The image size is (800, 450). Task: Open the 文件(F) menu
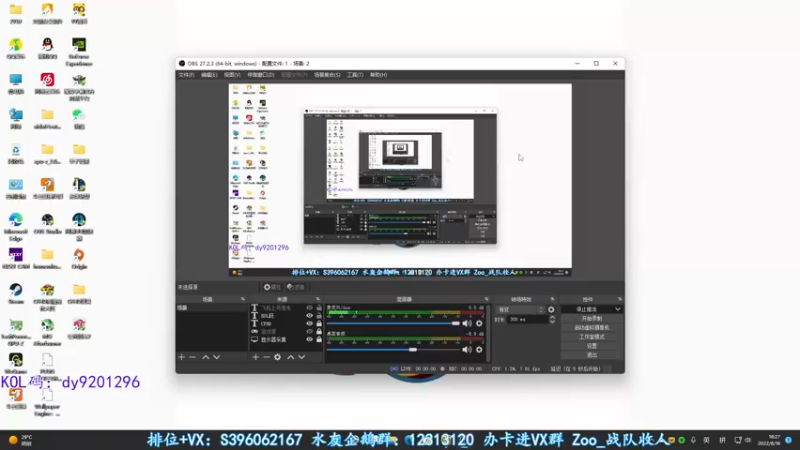click(x=186, y=75)
